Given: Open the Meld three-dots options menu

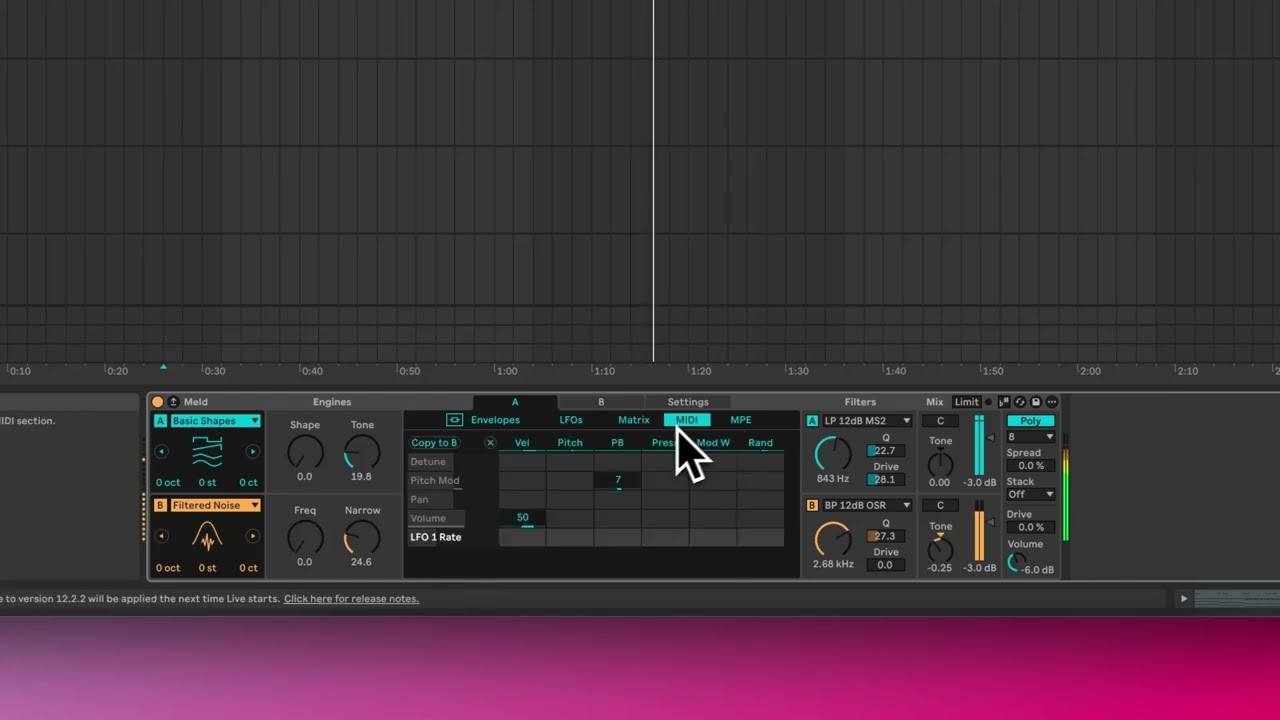Looking at the screenshot, I should coord(1052,402).
